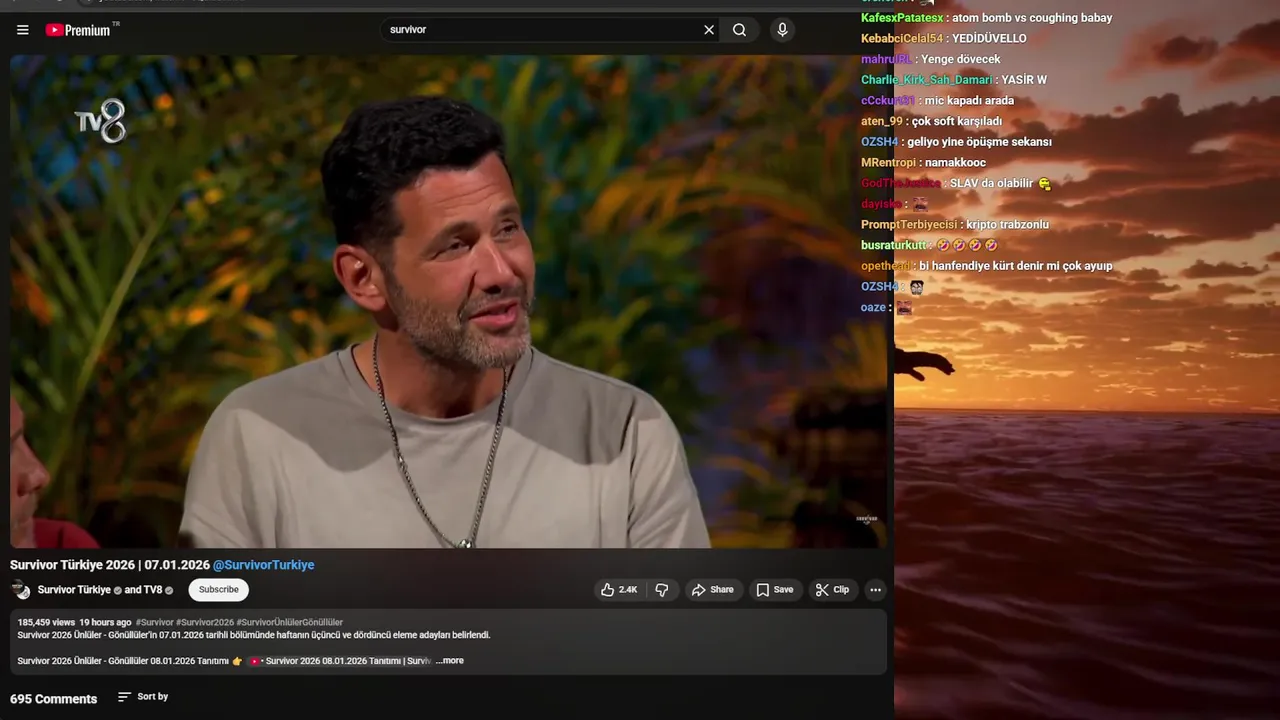1280x720 pixels.
Task: Click the #Survivor2026 hashtag
Action: 205,622
